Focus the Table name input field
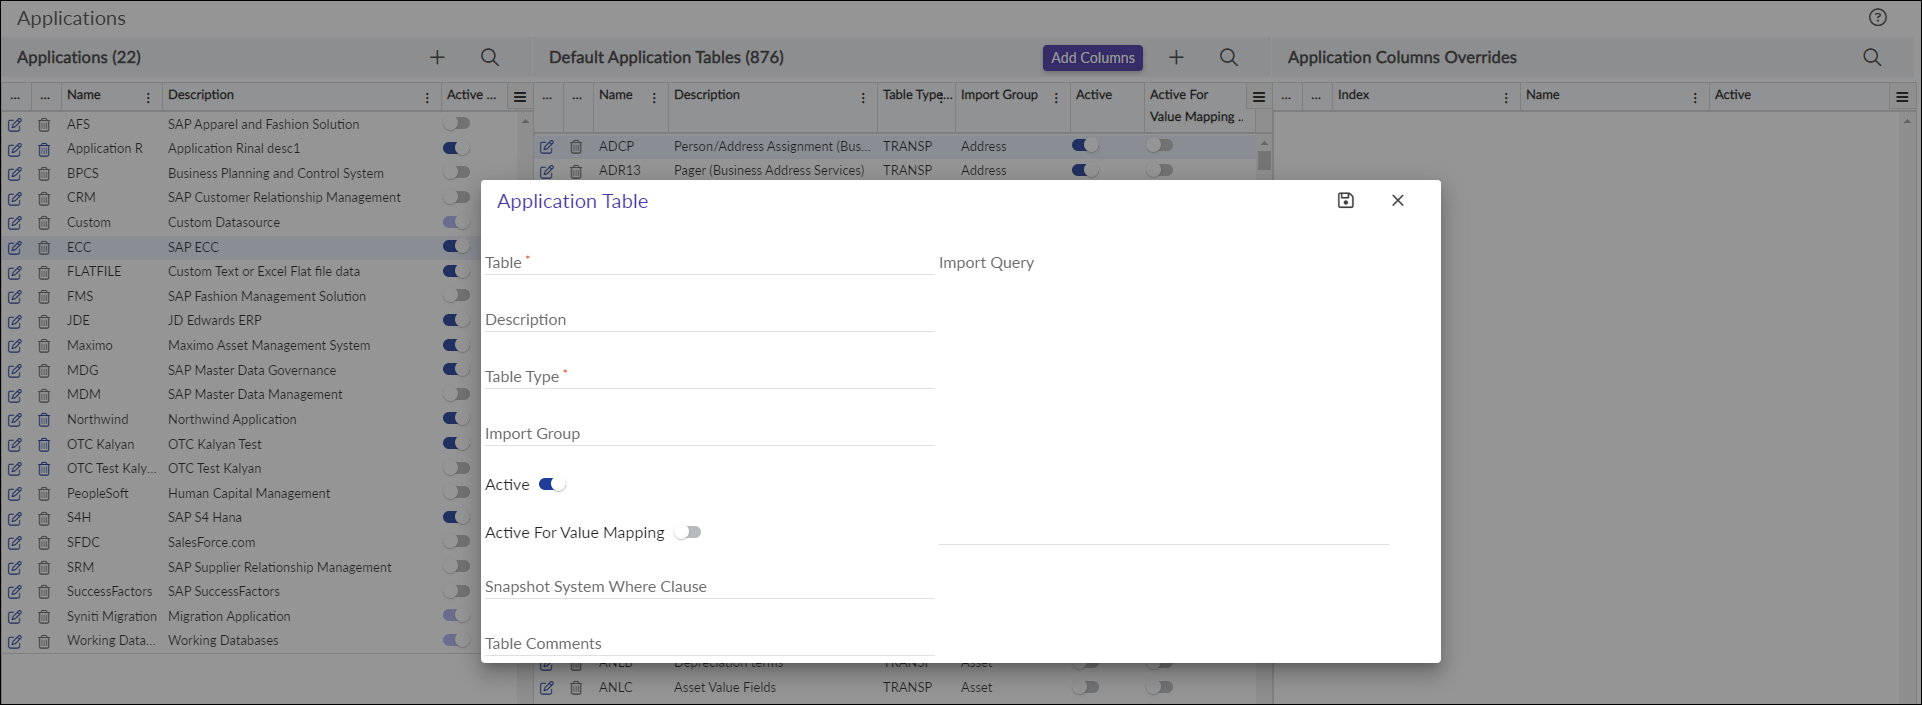Screen dimensions: 1922x705 (709, 262)
